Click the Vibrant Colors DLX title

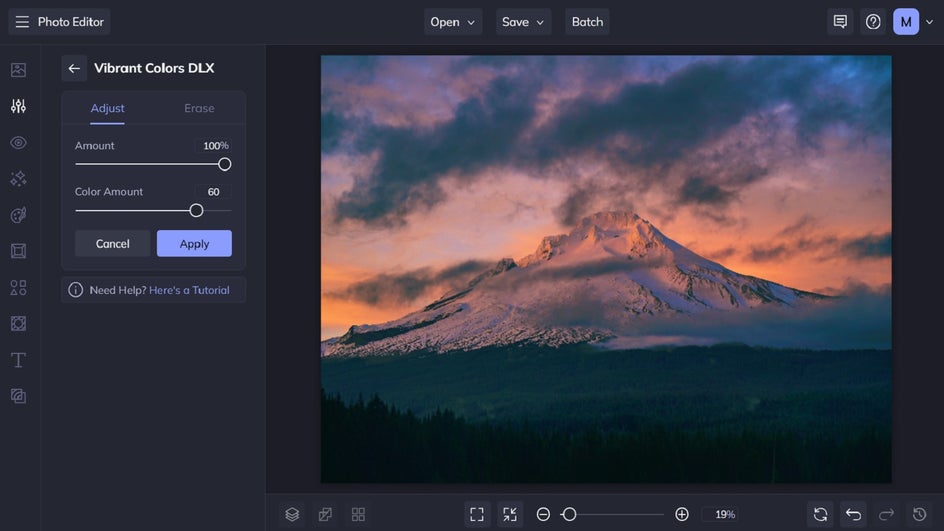(154, 68)
